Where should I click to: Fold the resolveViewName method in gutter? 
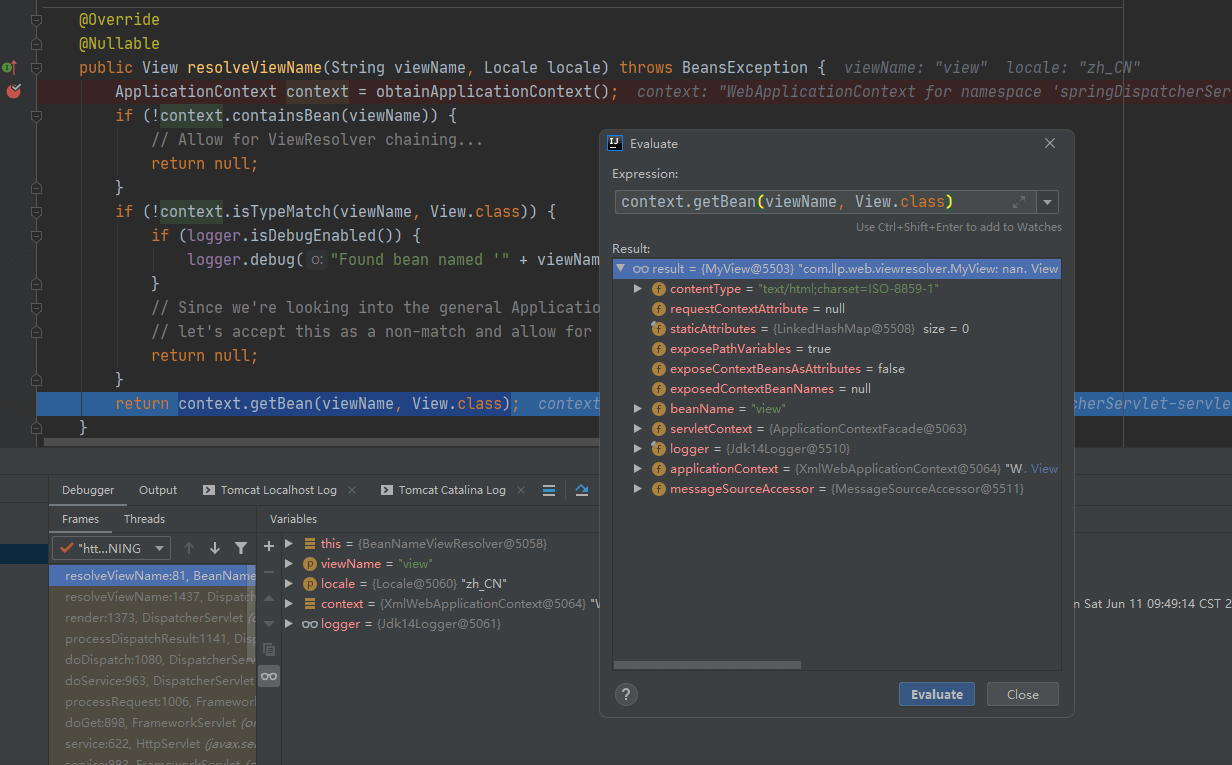click(37, 68)
